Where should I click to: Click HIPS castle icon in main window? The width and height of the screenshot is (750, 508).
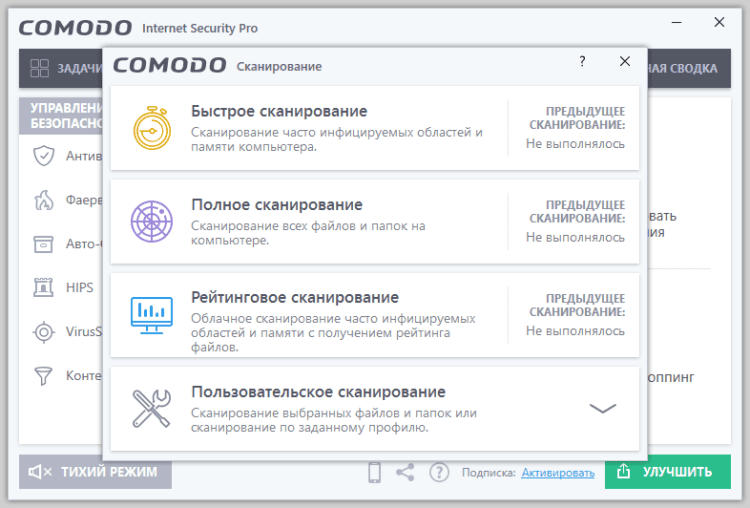click(x=44, y=287)
